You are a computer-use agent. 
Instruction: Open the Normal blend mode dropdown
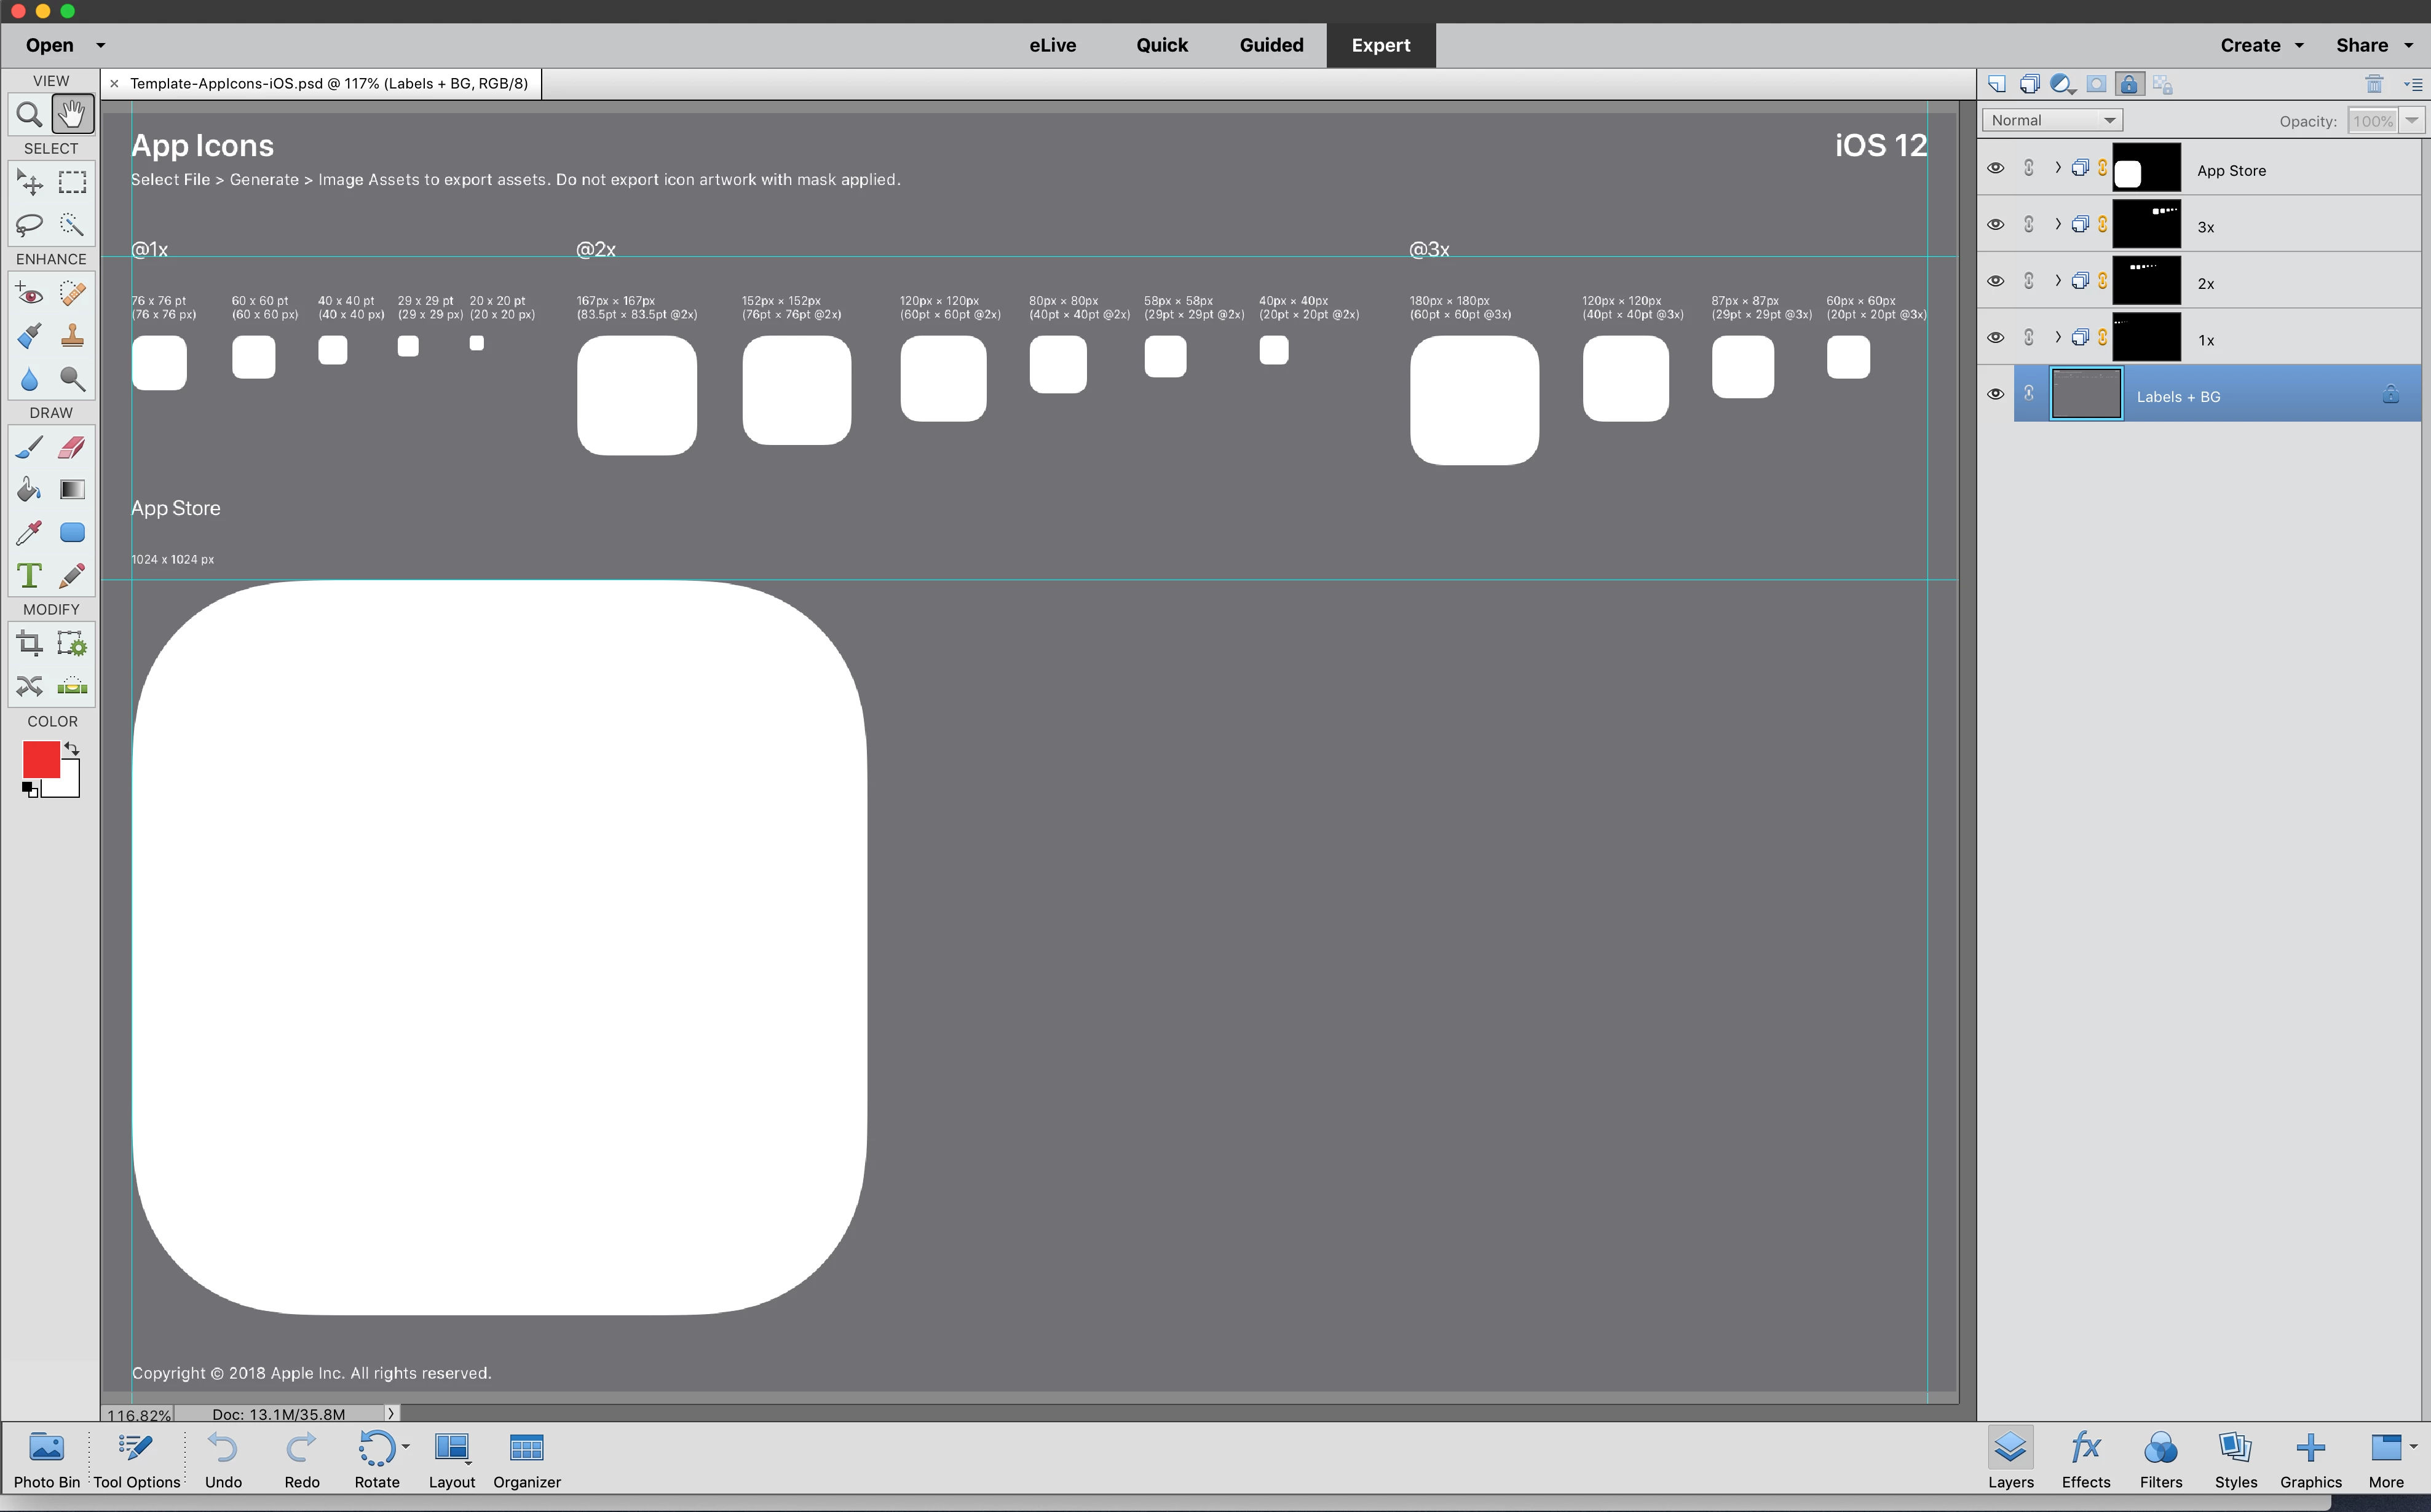2052,120
